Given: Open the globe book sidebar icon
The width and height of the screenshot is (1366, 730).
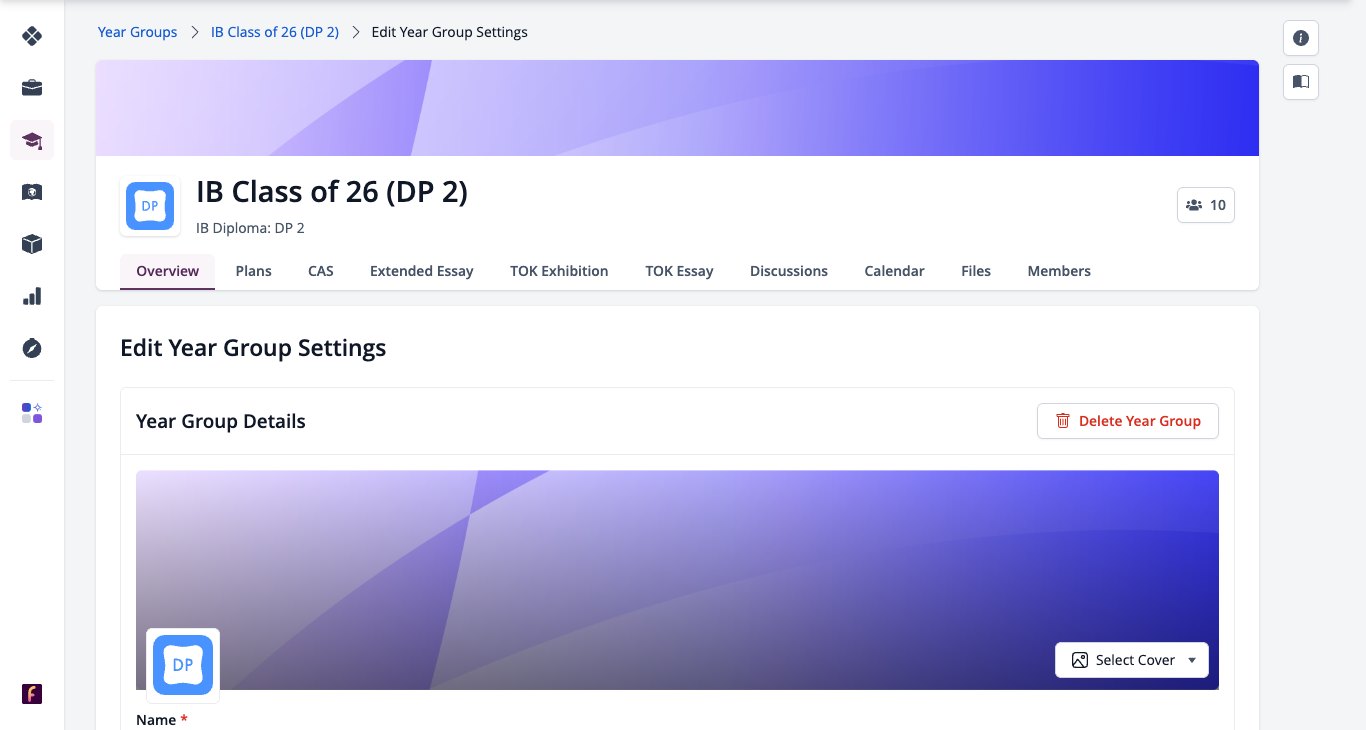Looking at the screenshot, I should tap(32, 192).
